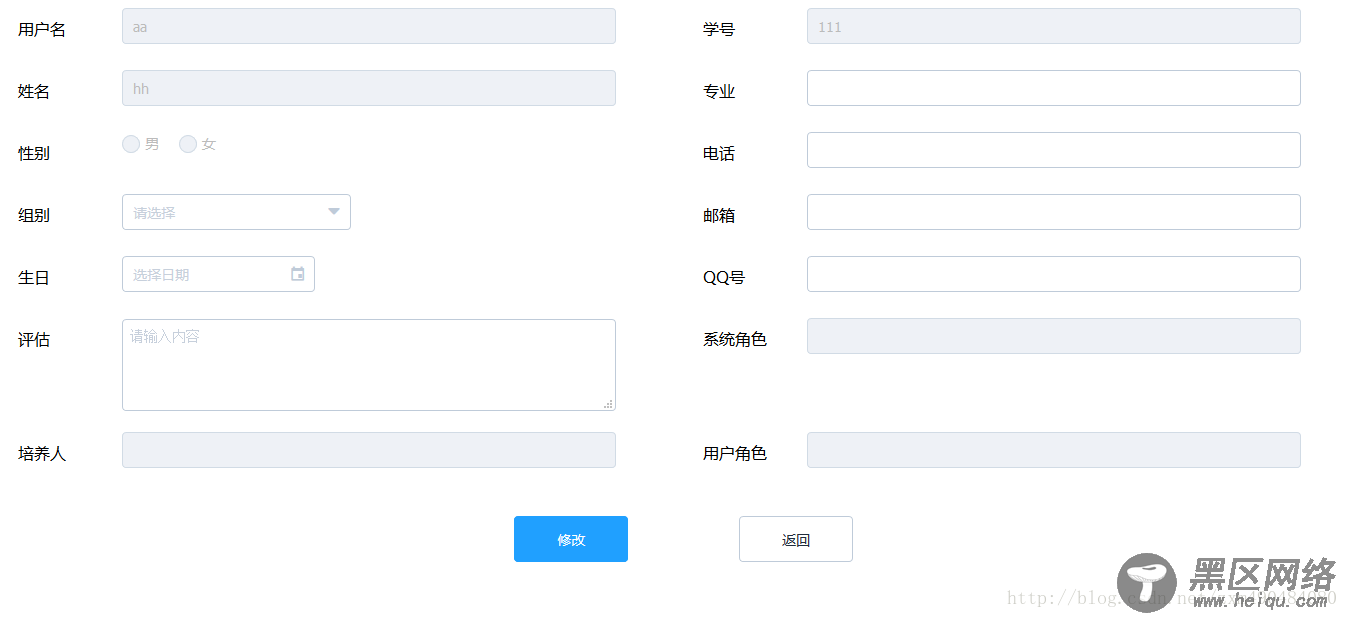Click the dropdown arrow in 组别 select
This screenshot has height=618, width=1349.
tap(334, 212)
